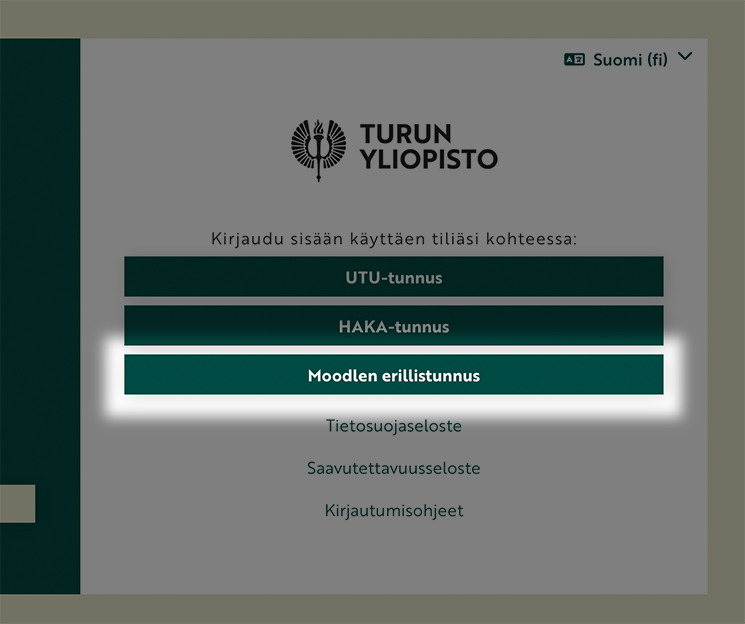
Task: Choose HAKA-tunnus login option
Action: tap(393, 326)
